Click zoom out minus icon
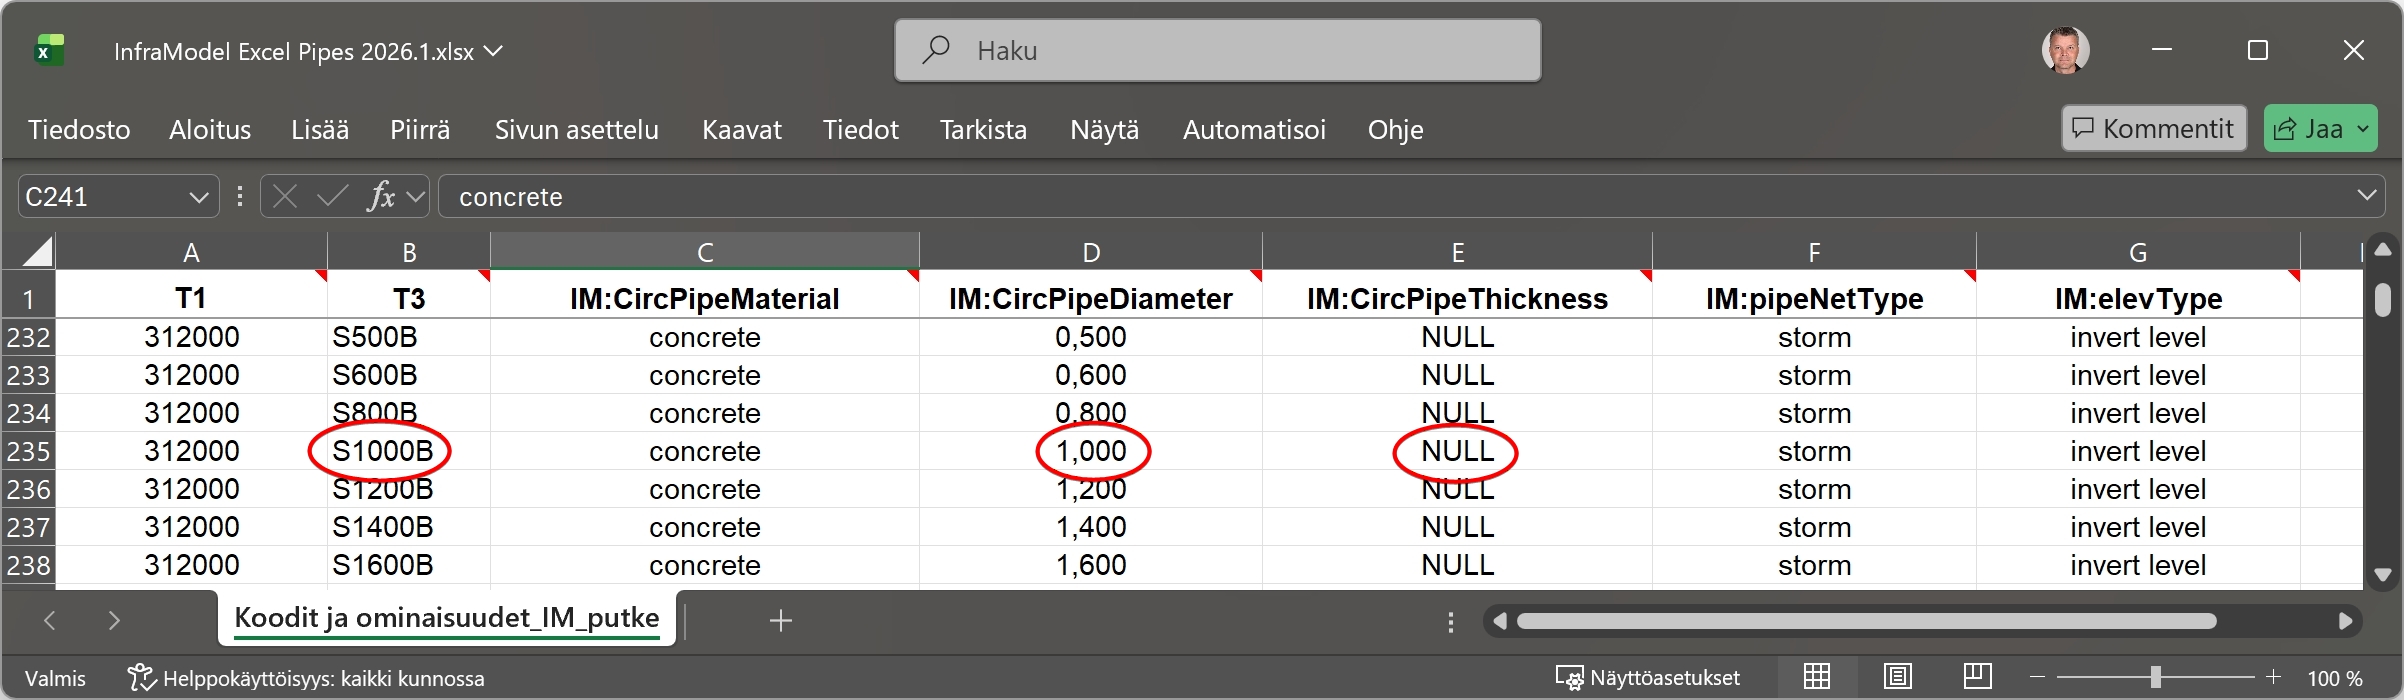Viewport: 2404px width, 700px height. (2037, 677)
